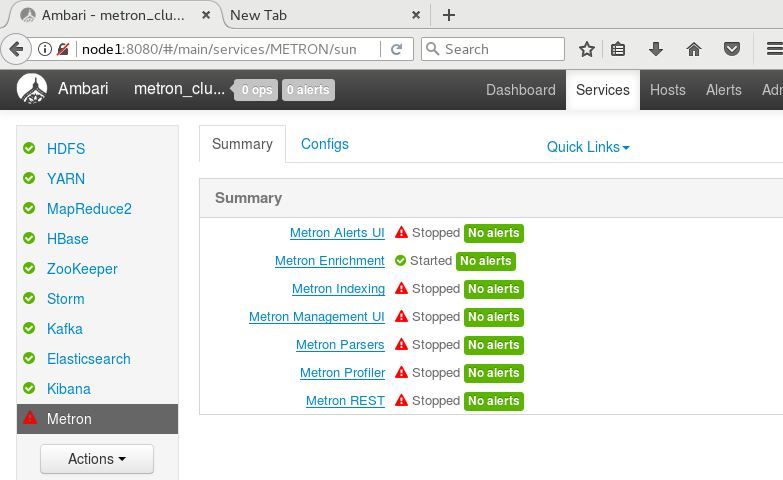783x480 pixels.
Task: Click No alerts badge for Metron Management UI
Action: tap(493, 317)
